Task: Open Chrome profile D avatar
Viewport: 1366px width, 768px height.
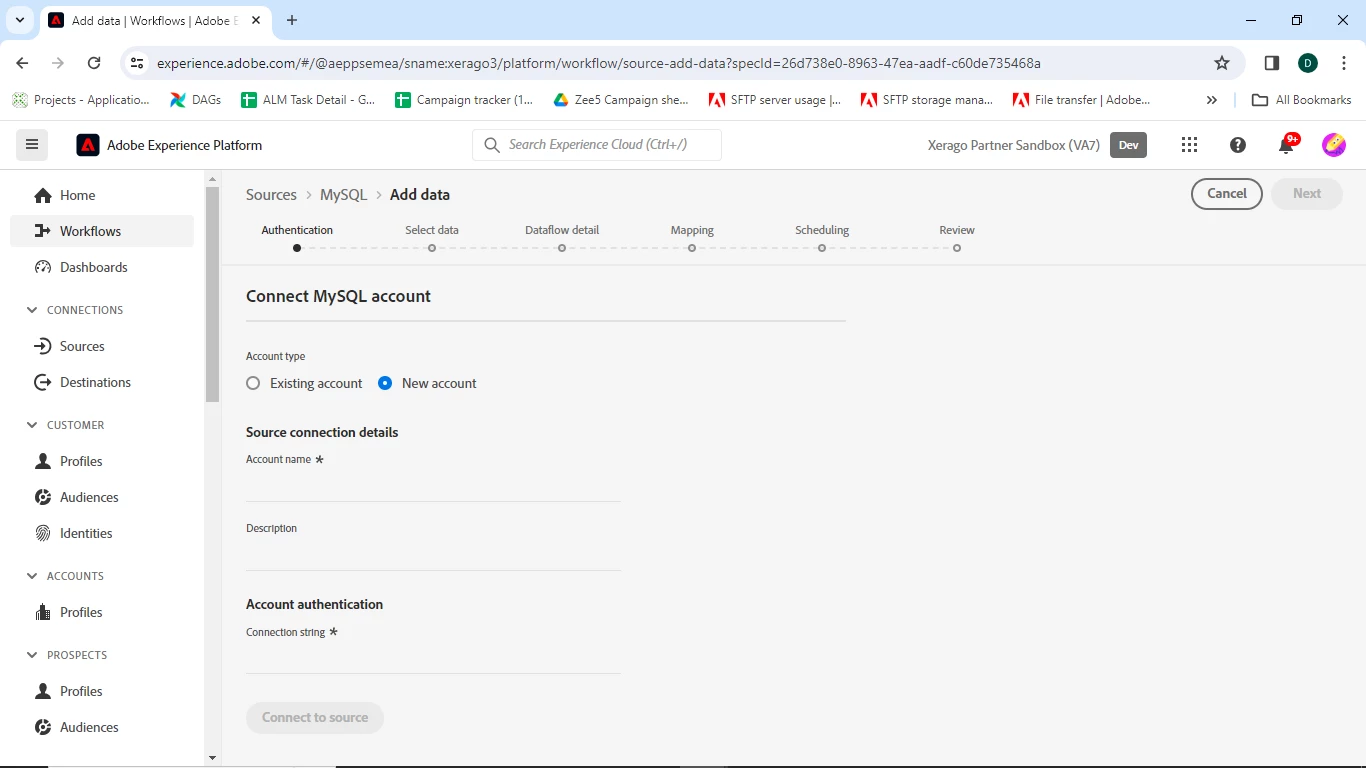Action: tap(1308, 63)
